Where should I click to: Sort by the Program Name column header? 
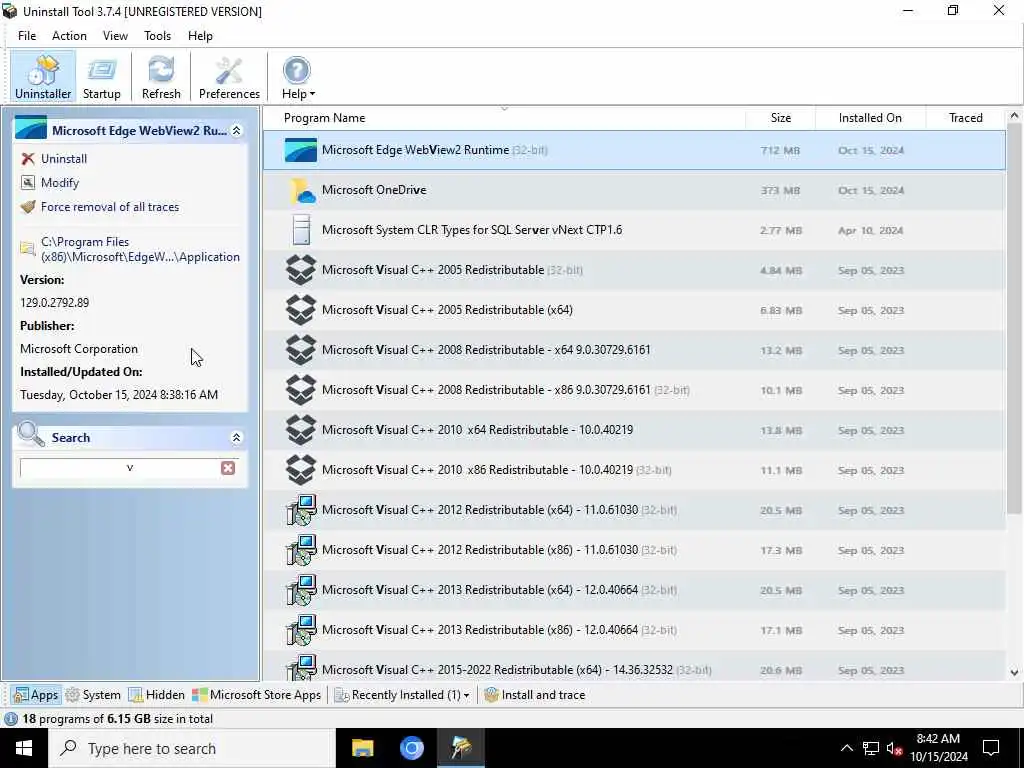(504, 118)
